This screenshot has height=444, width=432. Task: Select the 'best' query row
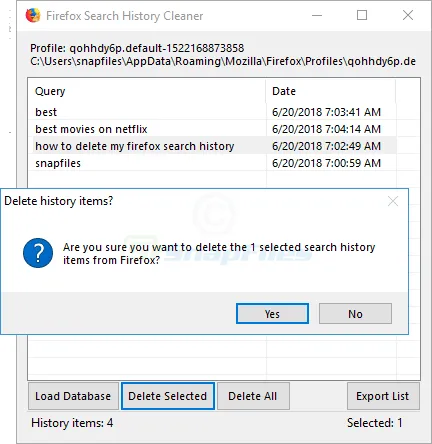214,112
